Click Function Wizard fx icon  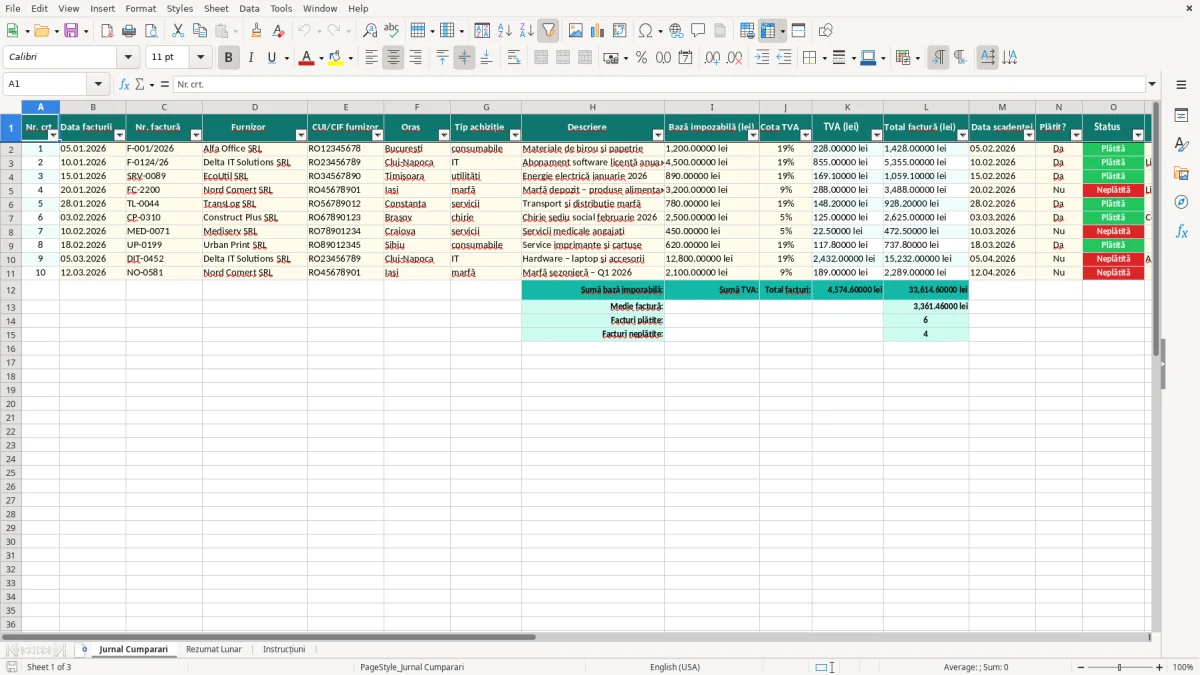(x=124, y=84)
